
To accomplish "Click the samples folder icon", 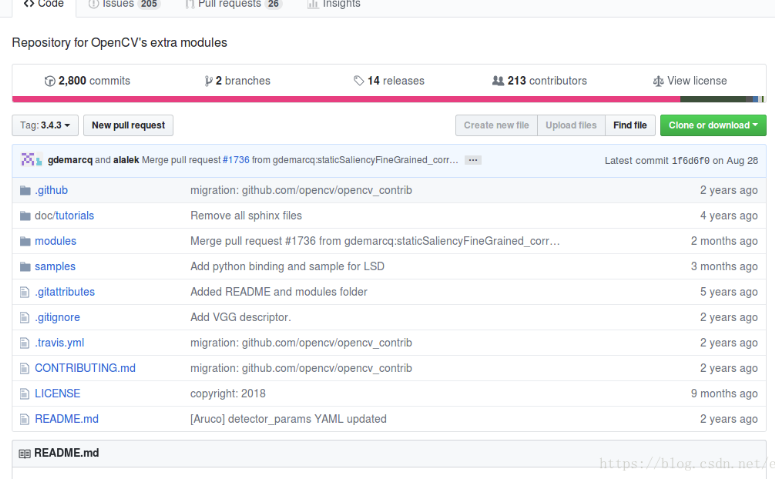I will pos(25,266).
